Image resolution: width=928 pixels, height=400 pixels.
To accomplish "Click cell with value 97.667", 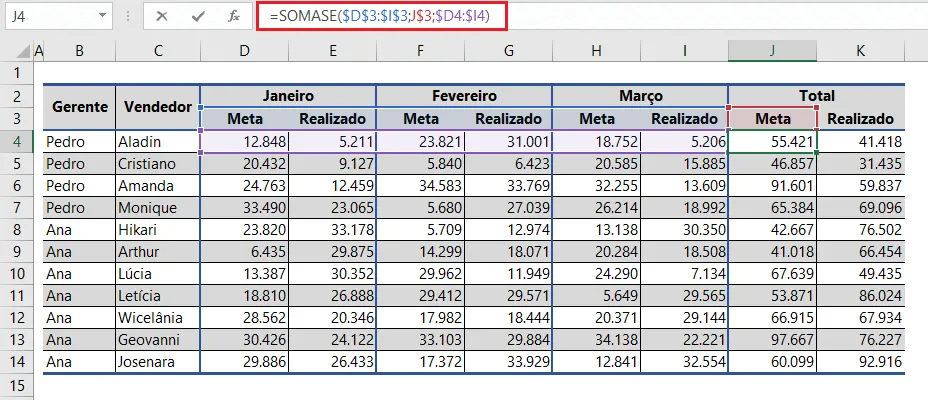I will coord(773,340).
